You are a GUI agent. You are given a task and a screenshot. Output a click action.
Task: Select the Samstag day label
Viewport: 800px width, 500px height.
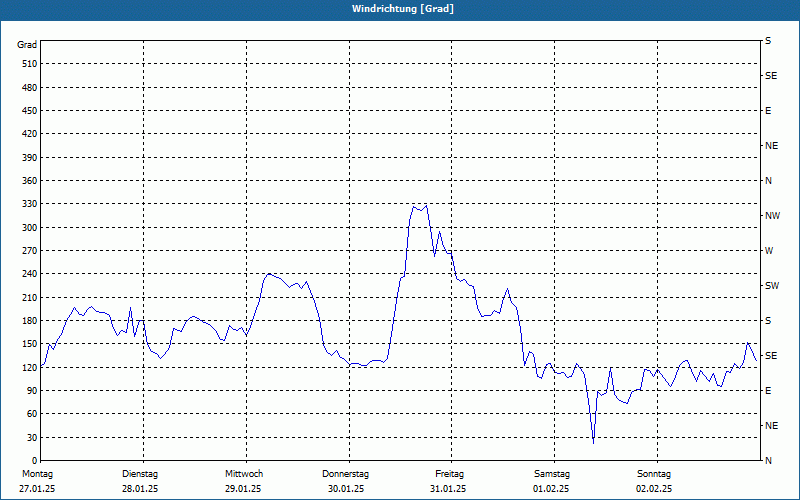click(552, 474)
